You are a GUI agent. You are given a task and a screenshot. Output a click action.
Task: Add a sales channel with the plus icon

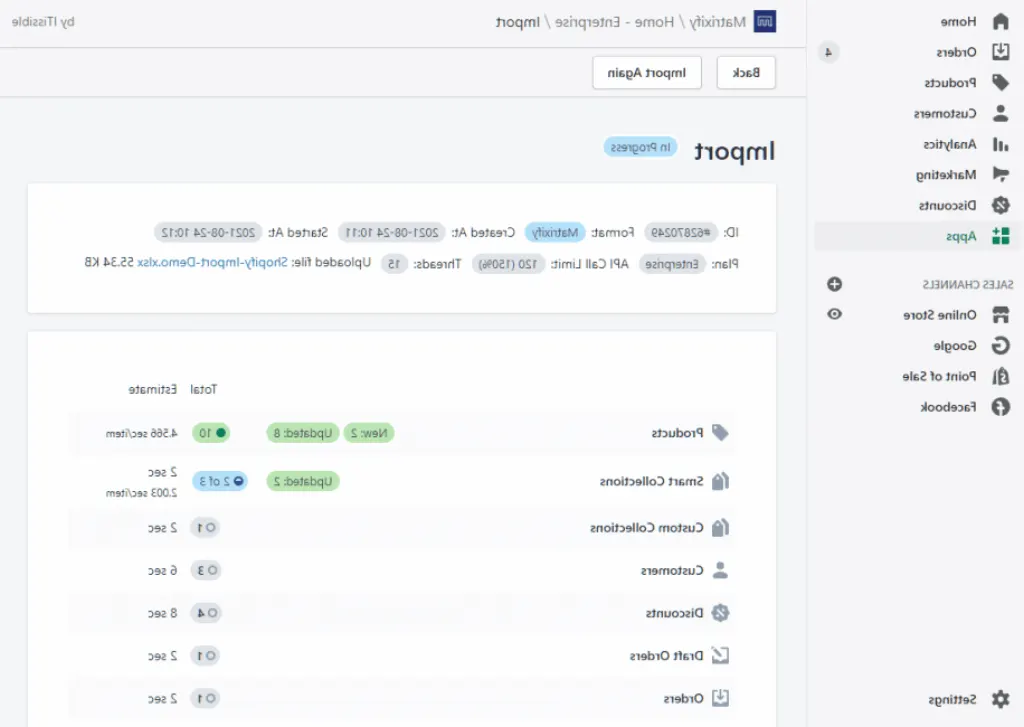click(834, 284)
